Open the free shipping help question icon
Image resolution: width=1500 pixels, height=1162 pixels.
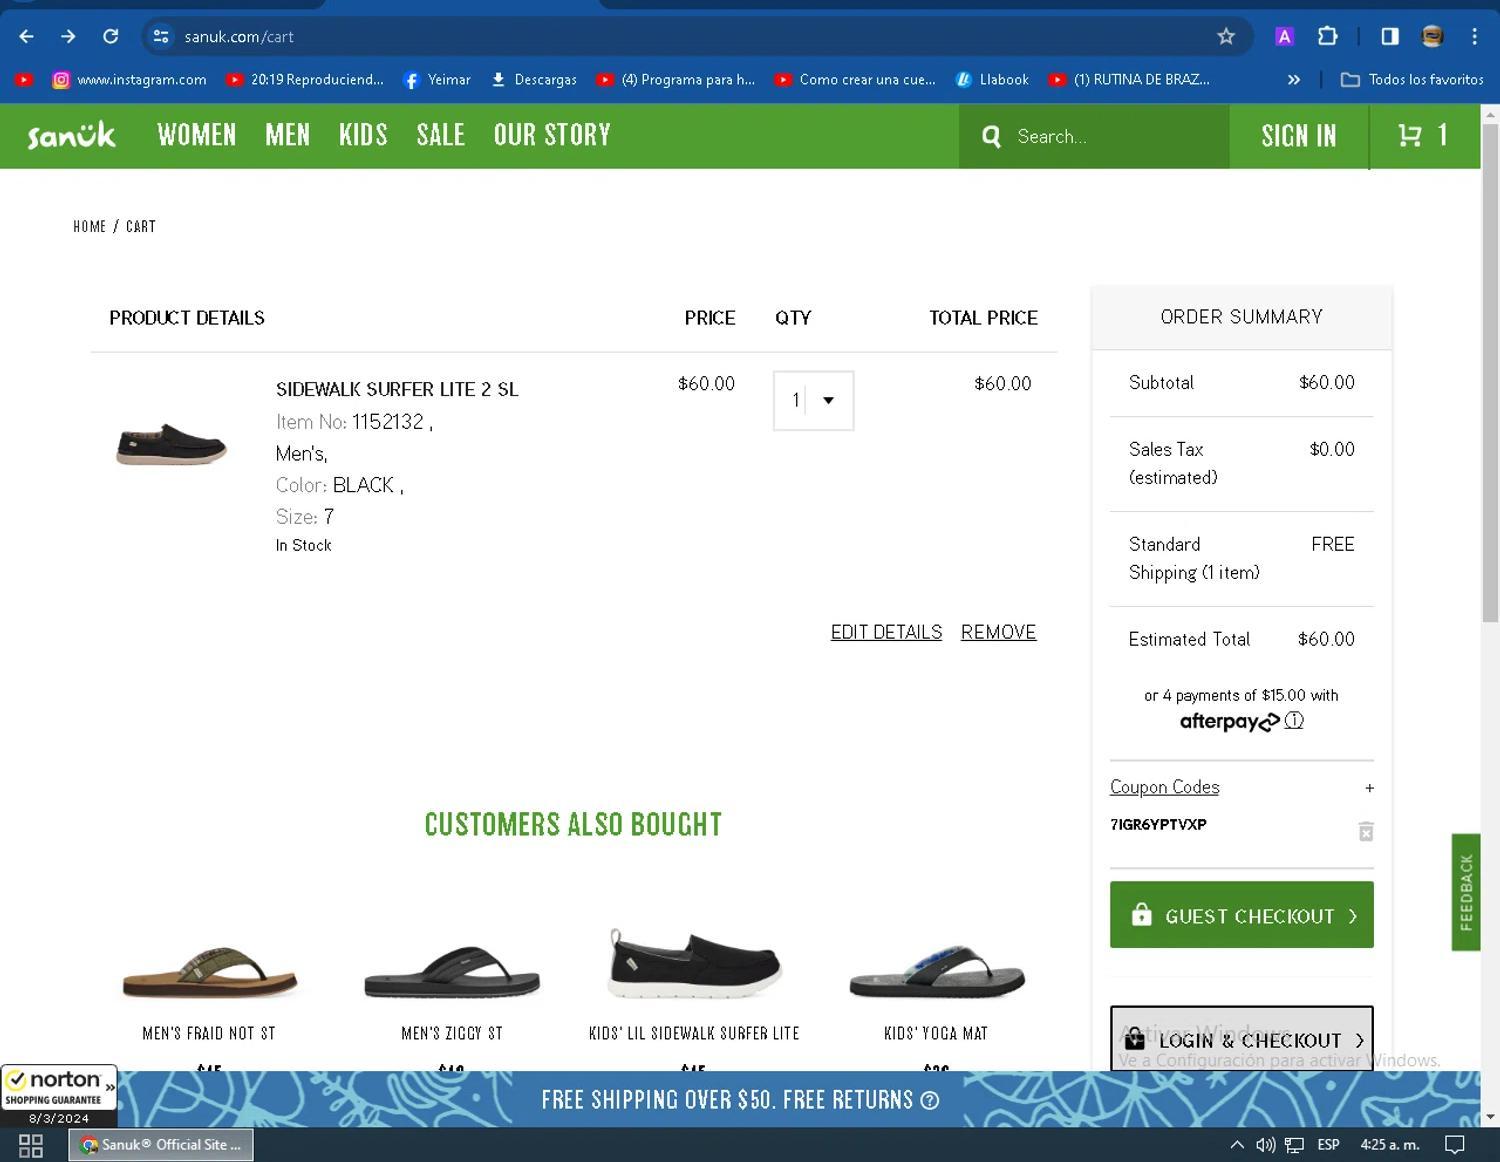click(929, 1100)
